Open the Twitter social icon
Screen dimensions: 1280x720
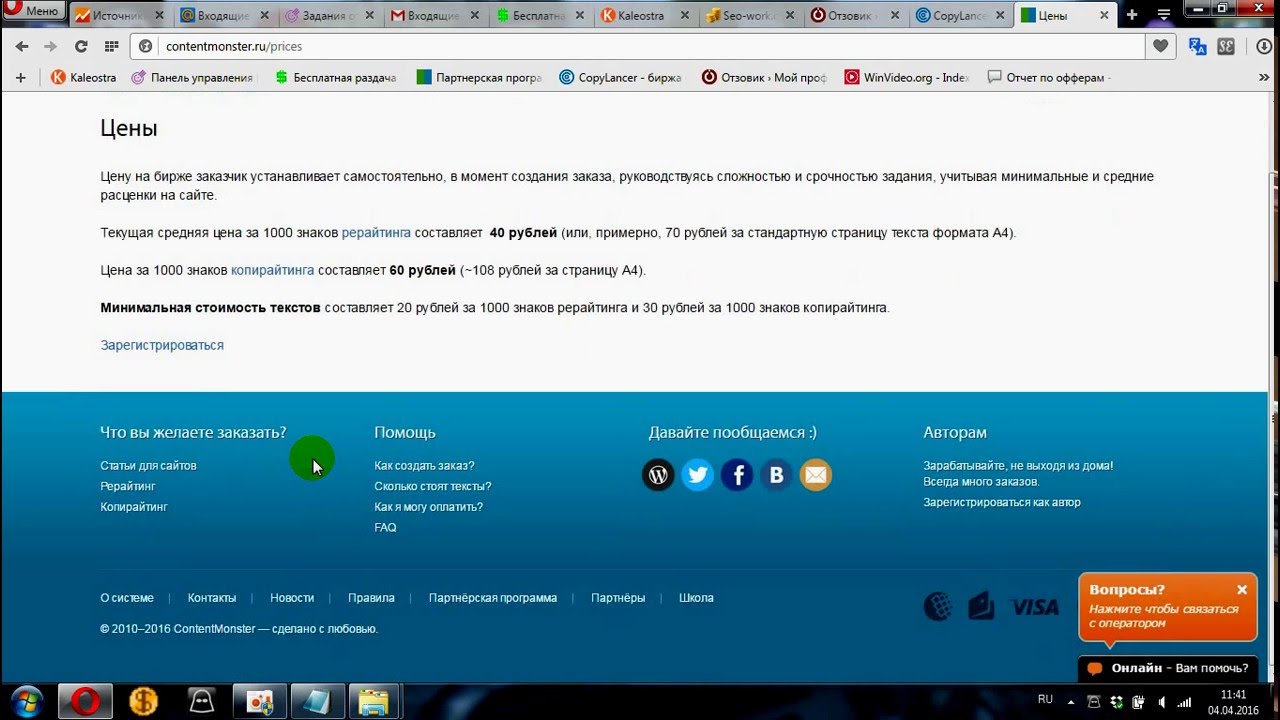point(697,475)
